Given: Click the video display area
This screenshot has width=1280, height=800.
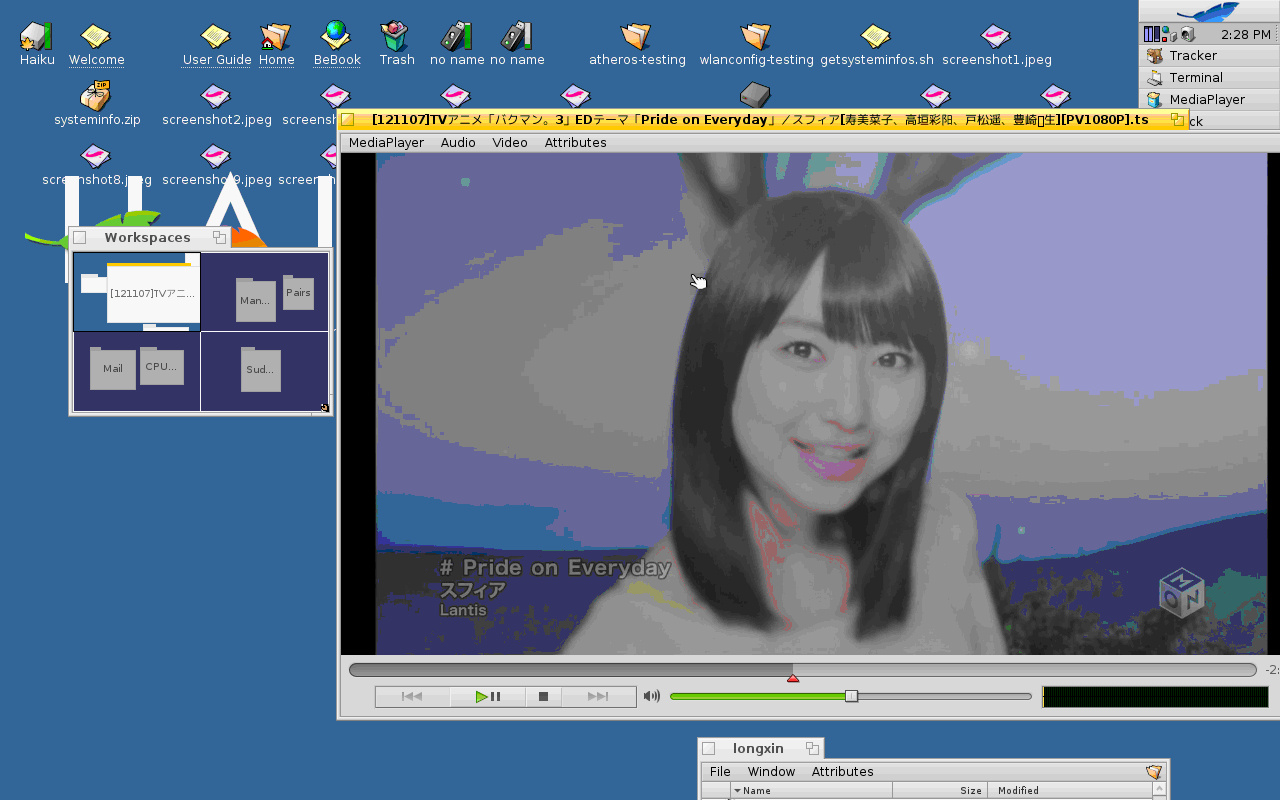Looking at the screenshot, I should [810, 404].
